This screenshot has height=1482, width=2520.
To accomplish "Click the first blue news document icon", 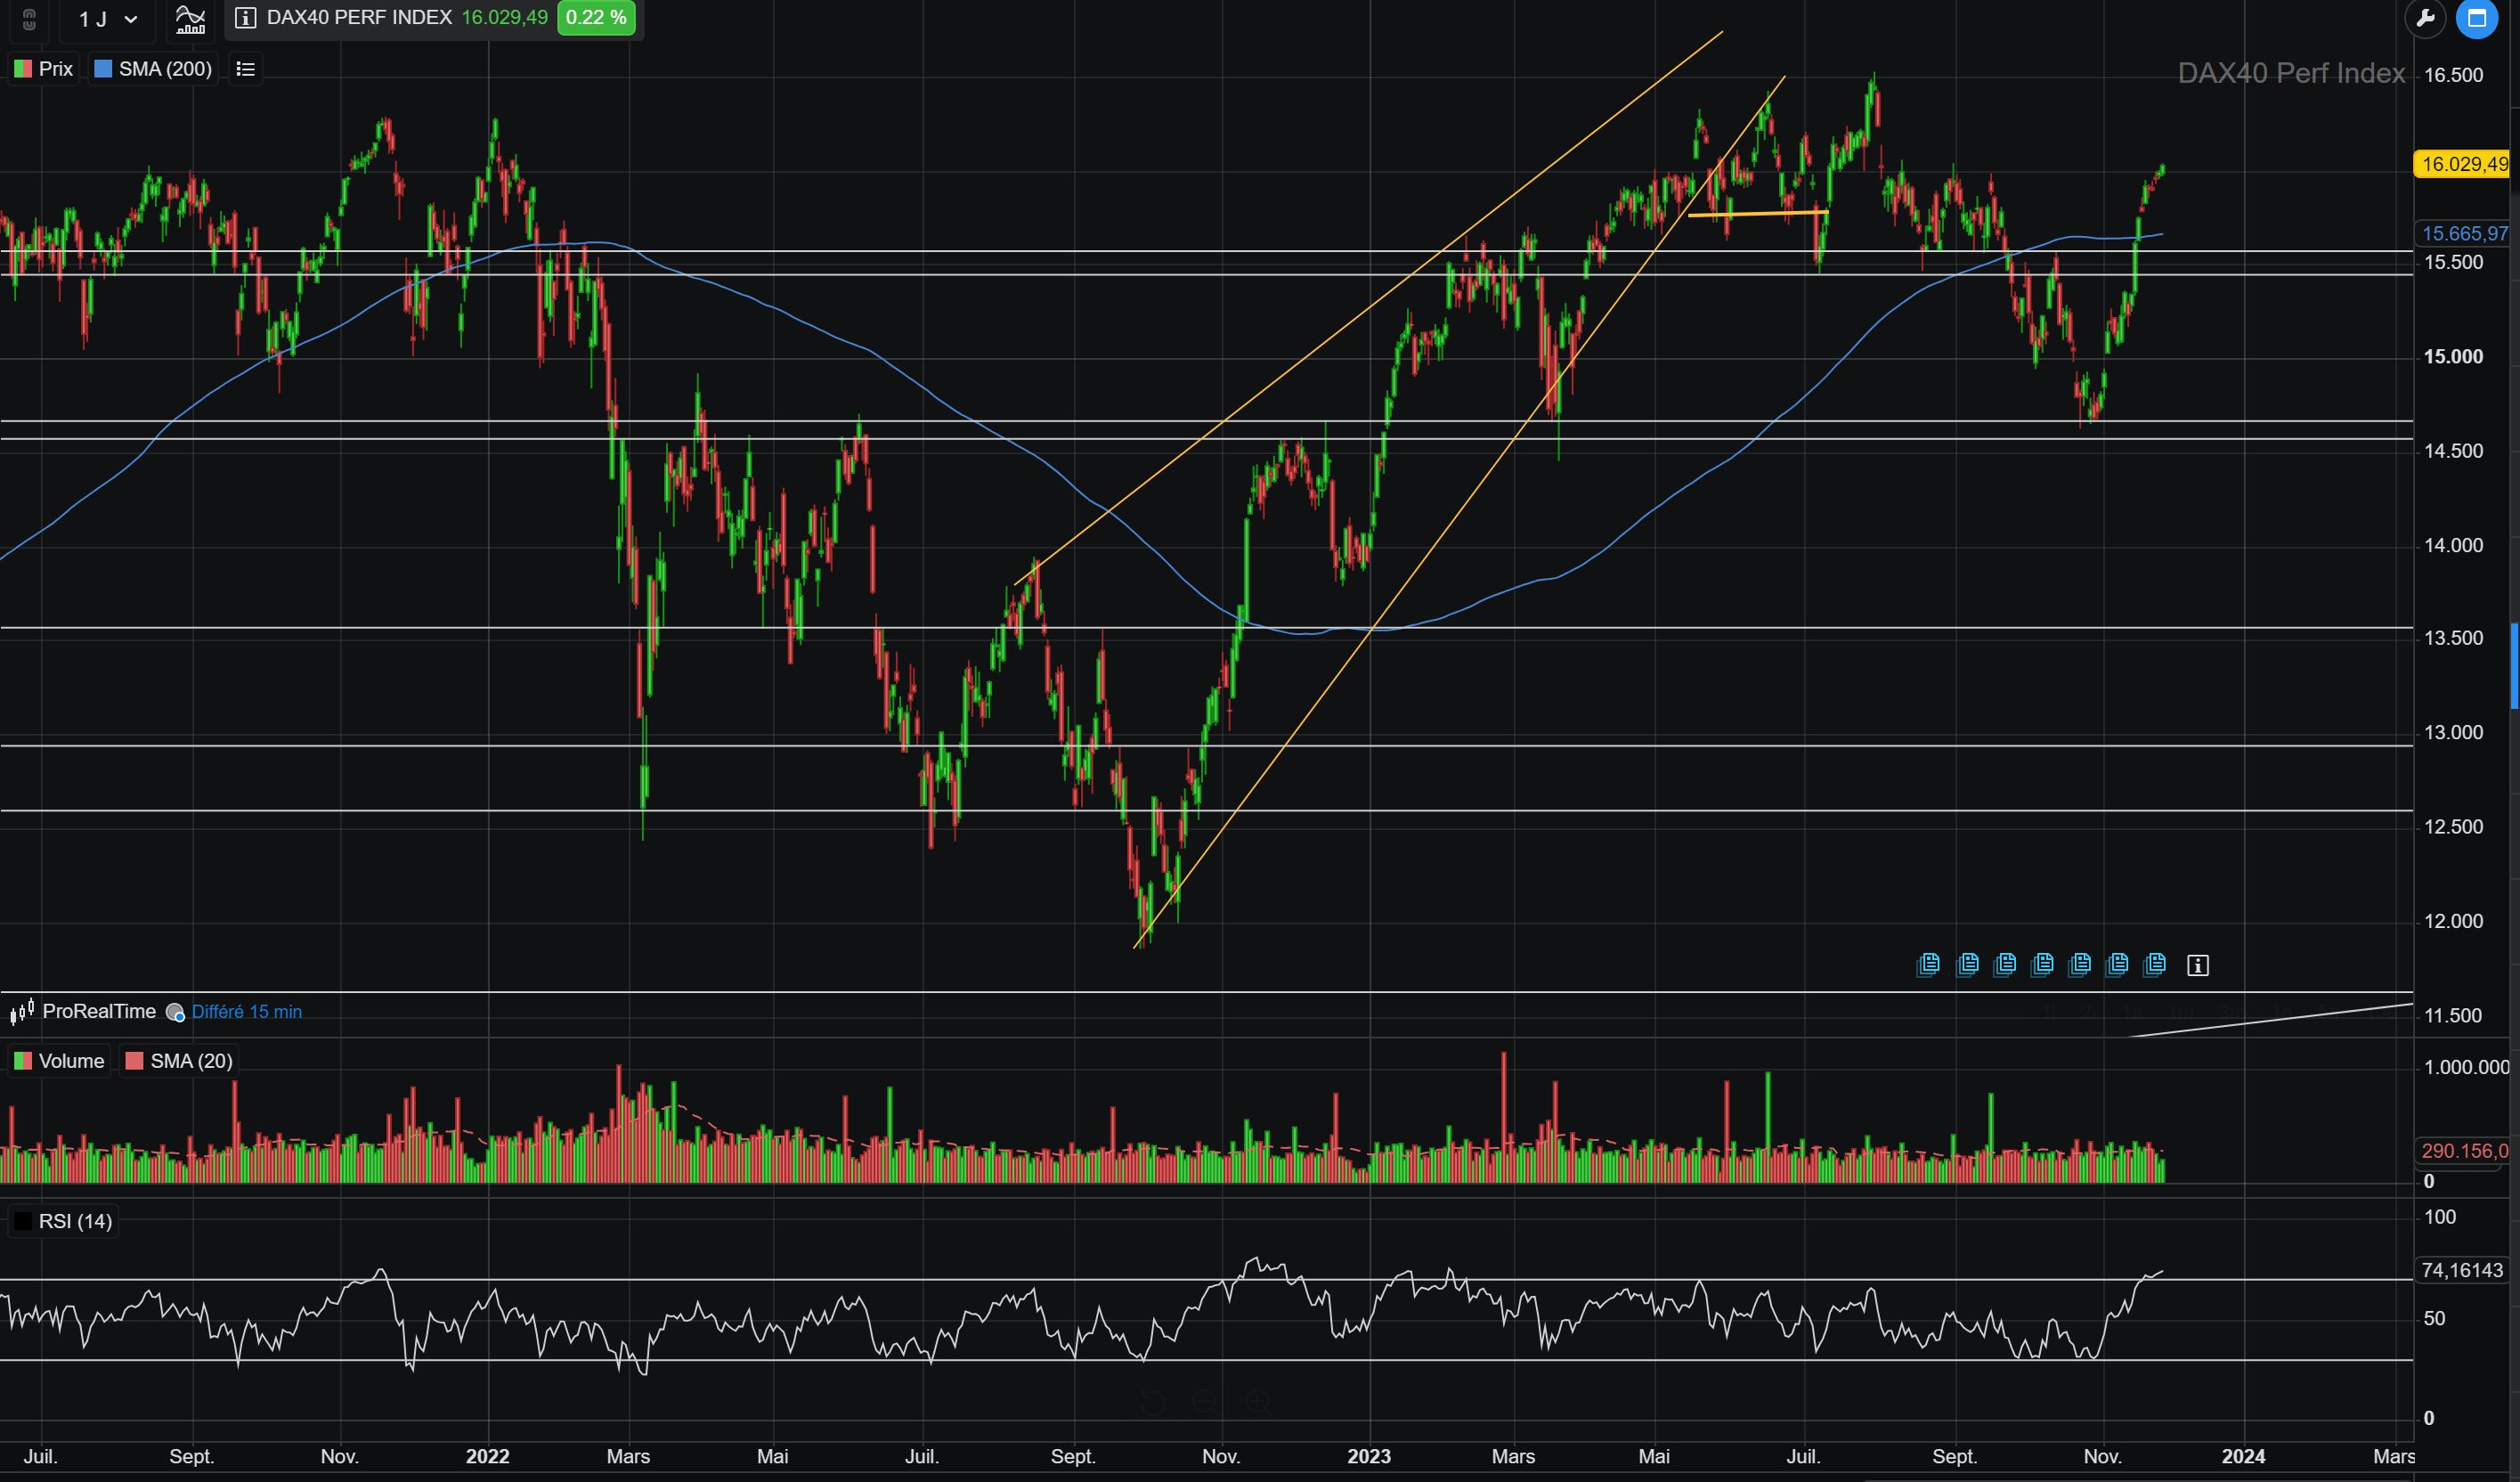I will point(1929,964).
